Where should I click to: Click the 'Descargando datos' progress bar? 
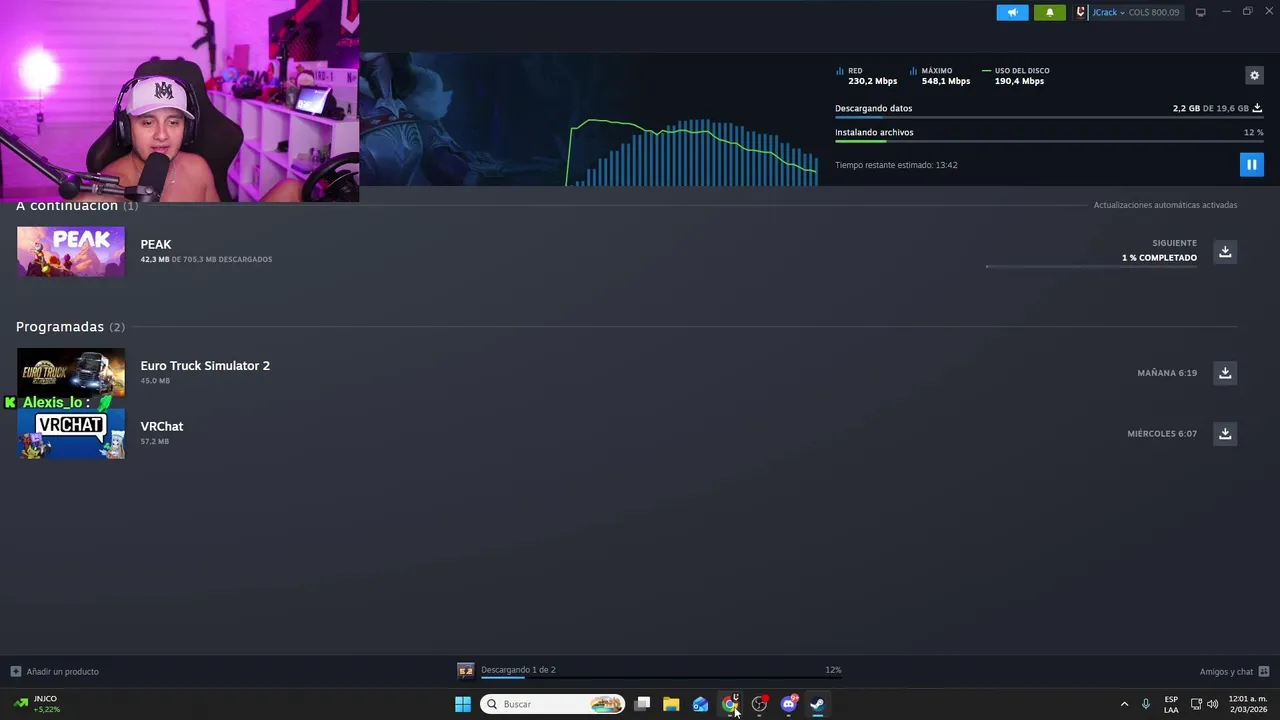point(1048,118)
